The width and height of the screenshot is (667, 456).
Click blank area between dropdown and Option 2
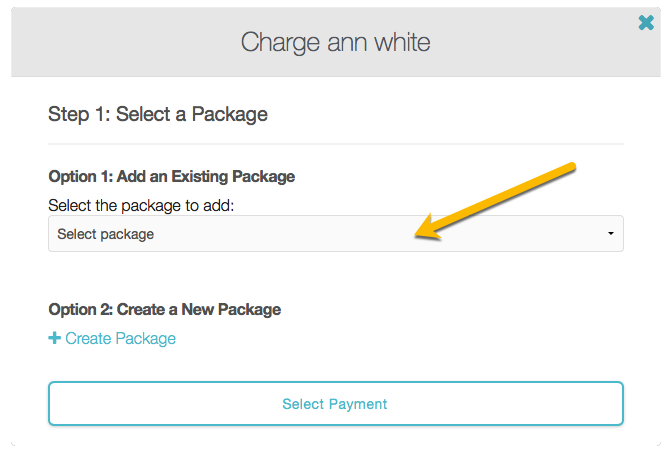click(335, 275)
